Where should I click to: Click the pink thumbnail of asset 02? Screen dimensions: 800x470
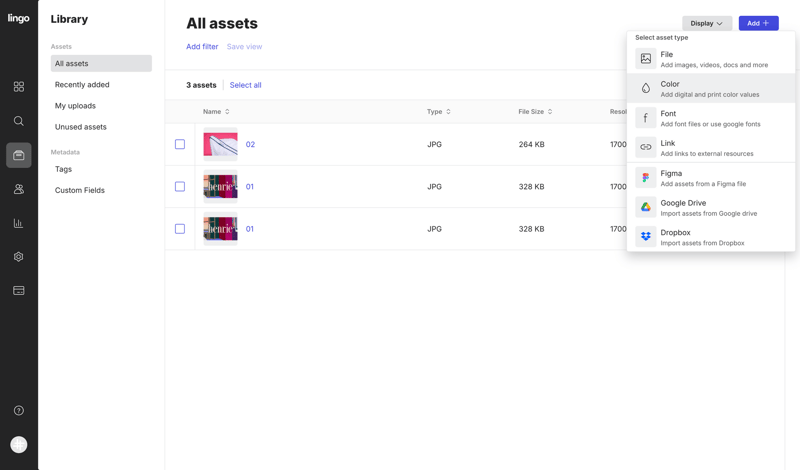(220, 144)
